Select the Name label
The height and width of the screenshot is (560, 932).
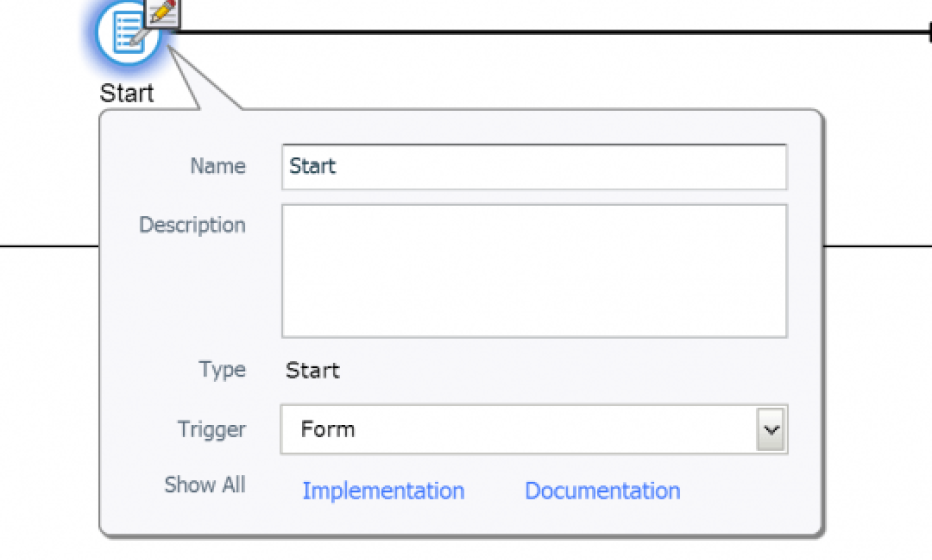[x=218, y=166]
